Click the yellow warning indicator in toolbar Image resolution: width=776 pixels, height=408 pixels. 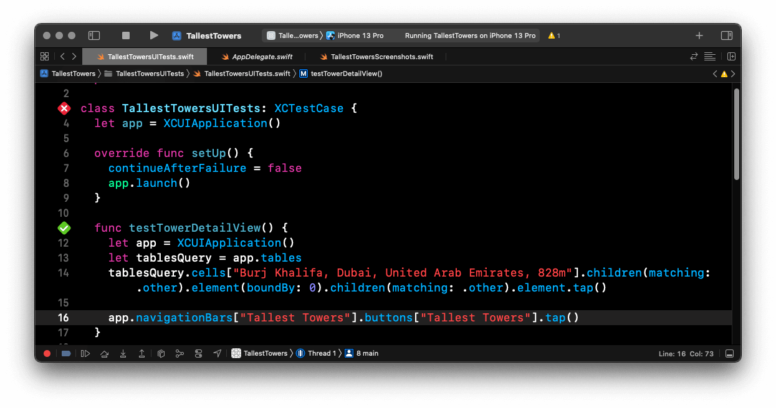pos(552,35)
